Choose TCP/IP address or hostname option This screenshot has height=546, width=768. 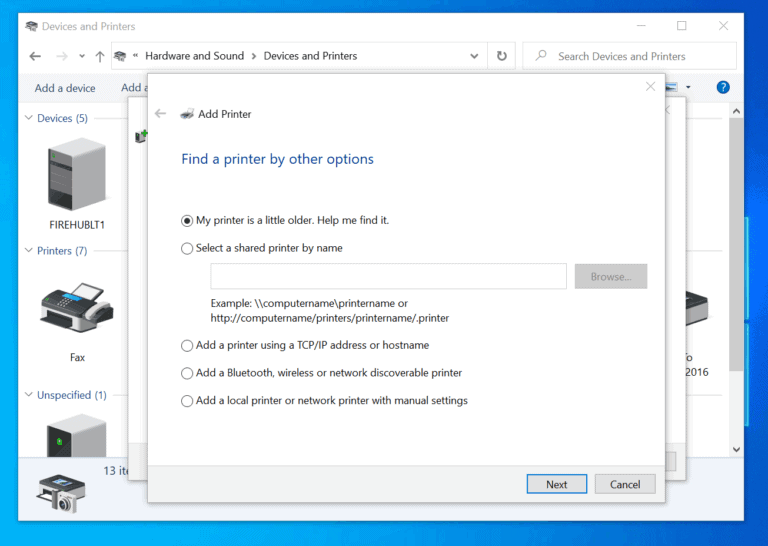point(187,346)
